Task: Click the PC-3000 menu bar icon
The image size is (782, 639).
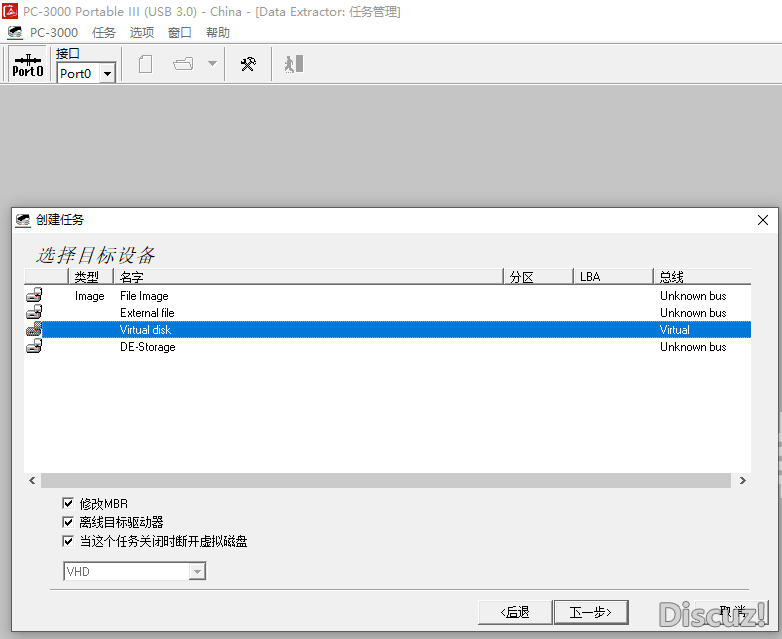Action: [x=15, y=33]
